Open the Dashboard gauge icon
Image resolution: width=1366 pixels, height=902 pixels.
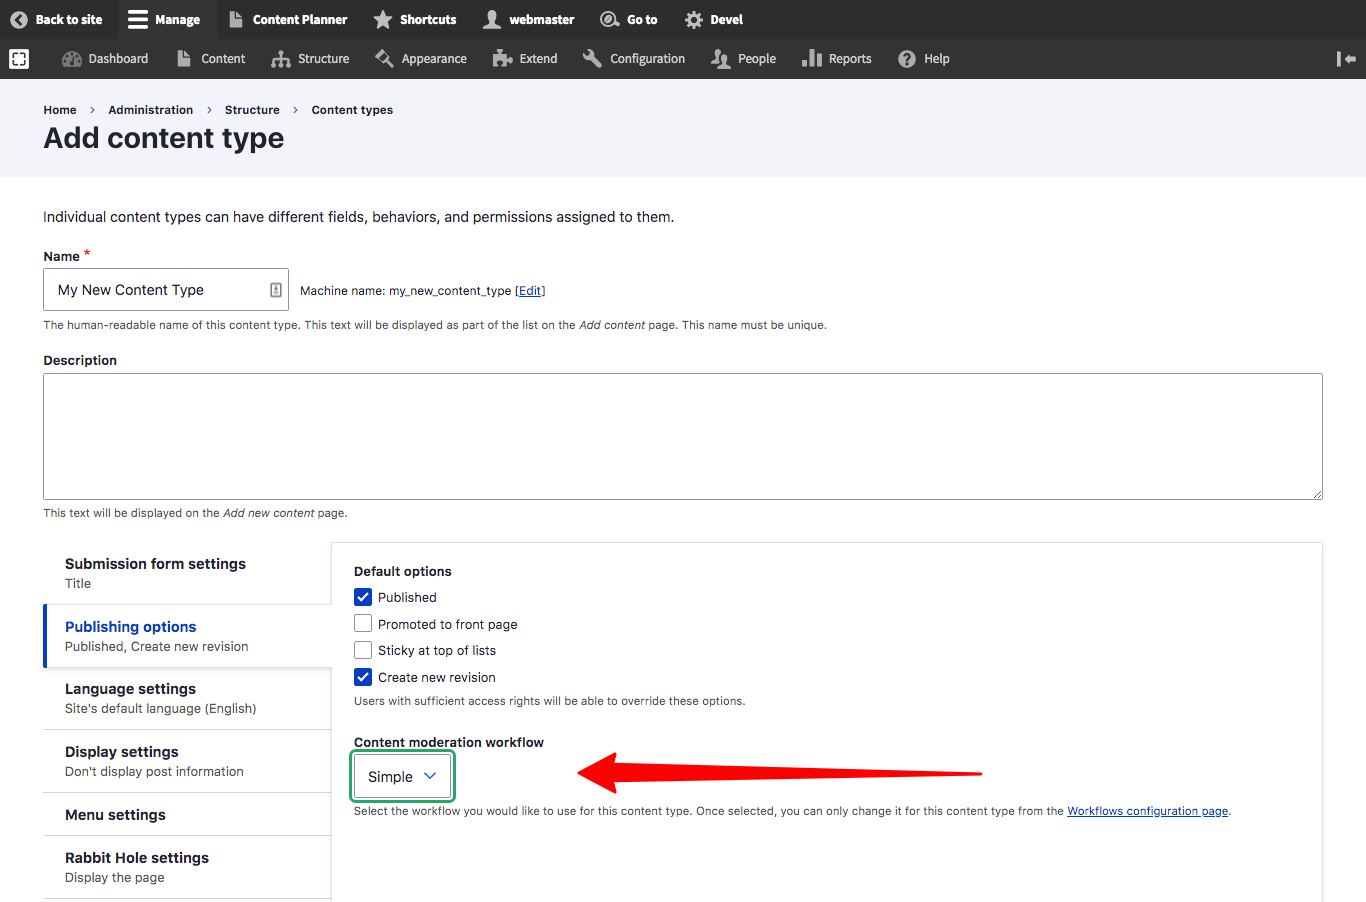click(x=72, y=59)
